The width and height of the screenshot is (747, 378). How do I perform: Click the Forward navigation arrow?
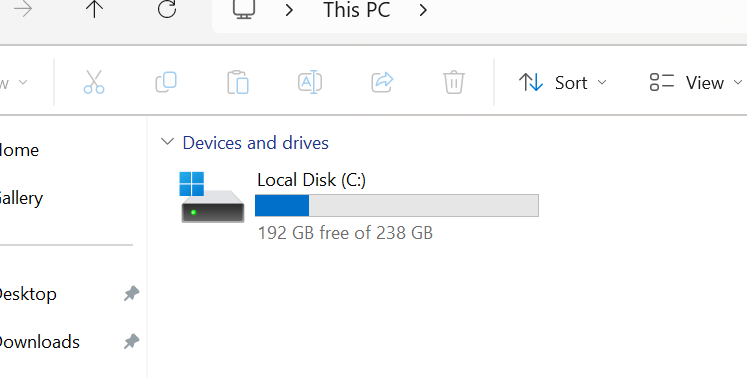pos(23,9)
